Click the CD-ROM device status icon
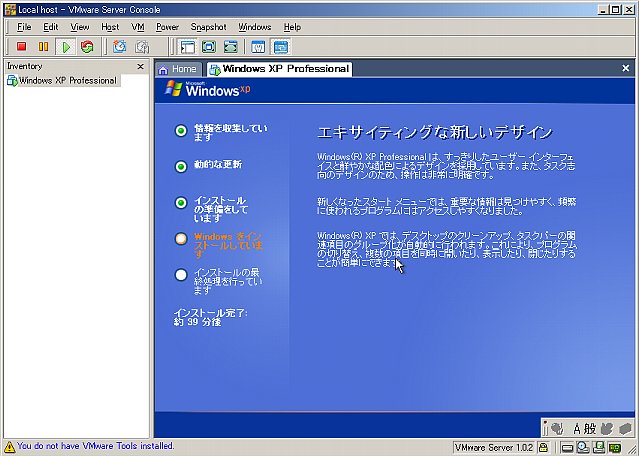 [x=583, y=448]
